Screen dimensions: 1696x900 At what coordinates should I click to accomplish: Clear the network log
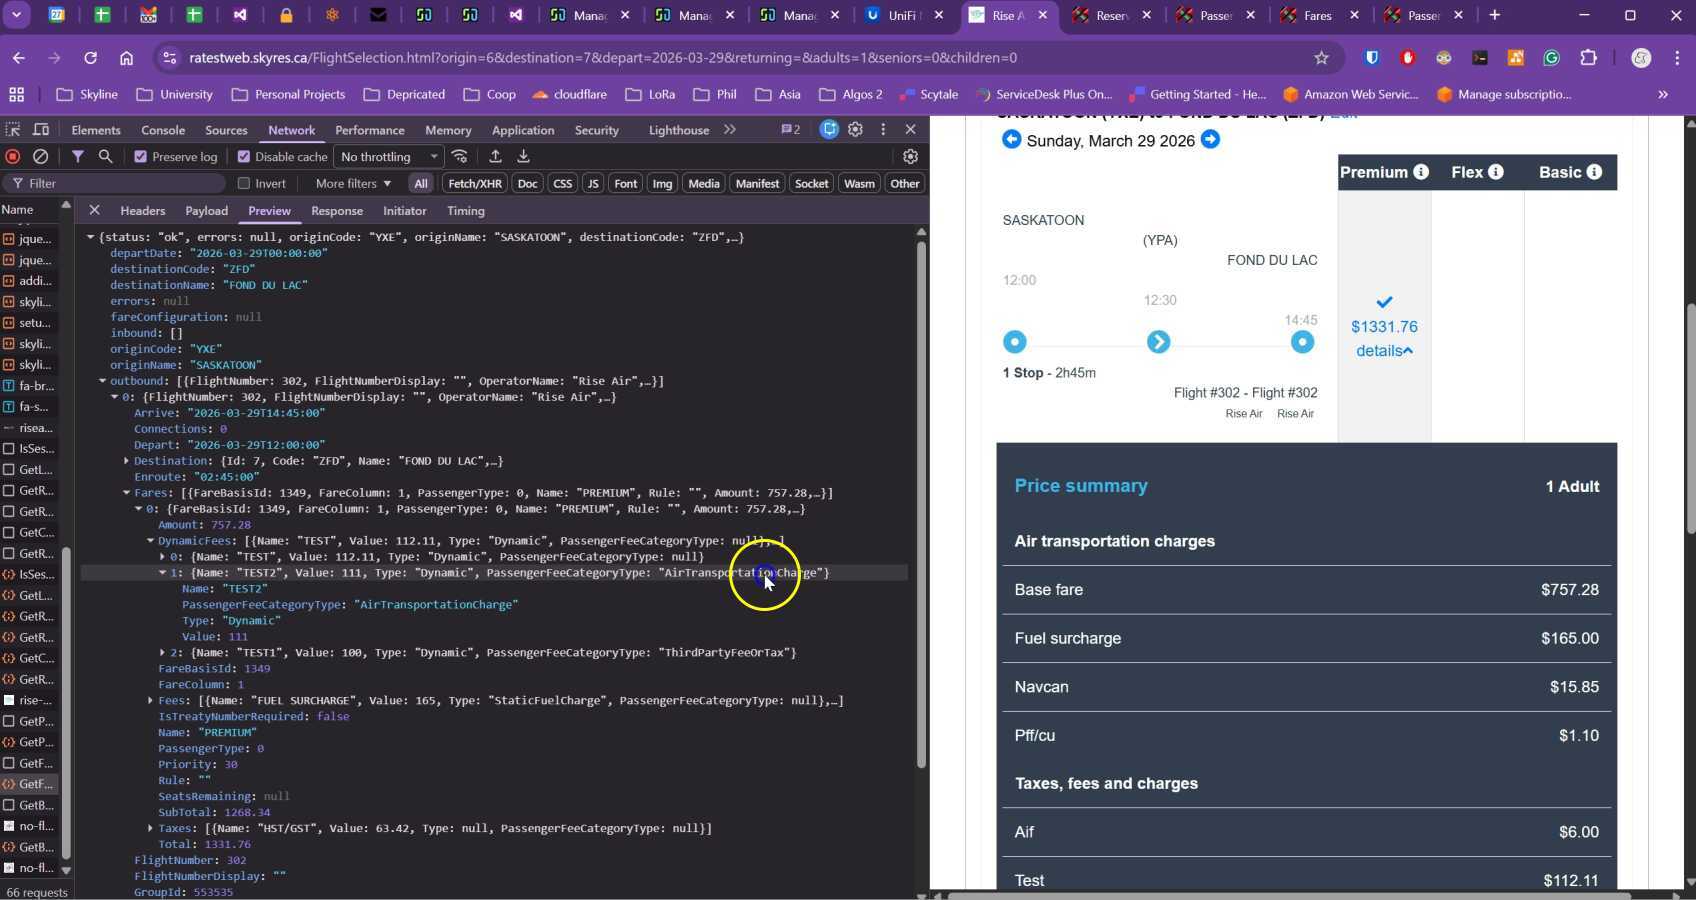pyautogui.click(x=41, y=157)
